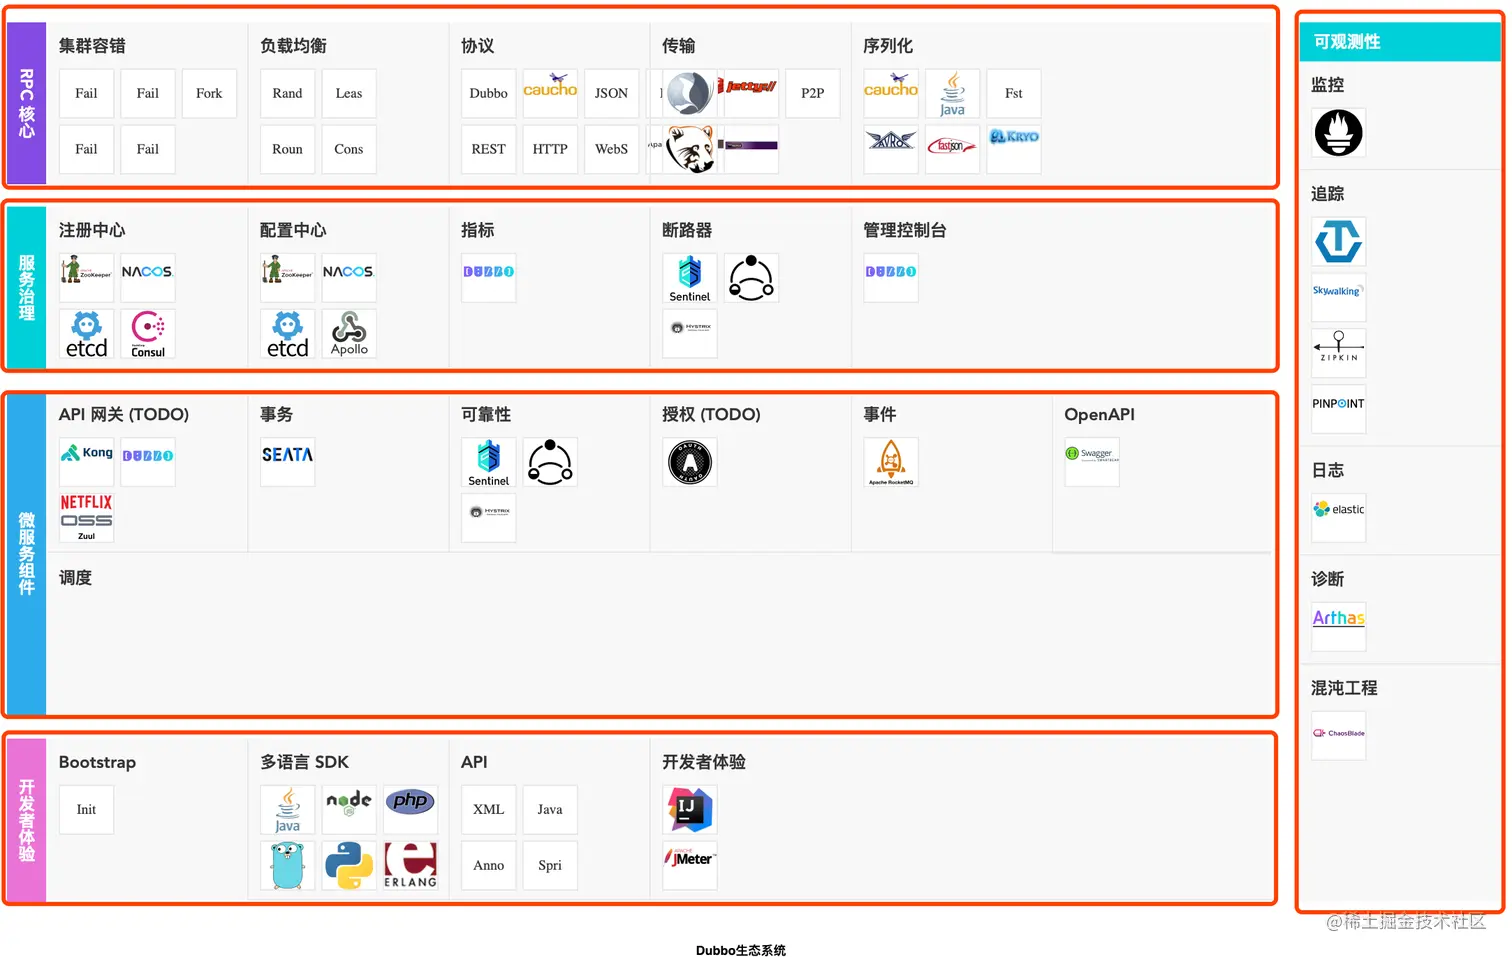Click the Swagger logo under OpenAPI

pyautogui.click(x=1092, y=462)
